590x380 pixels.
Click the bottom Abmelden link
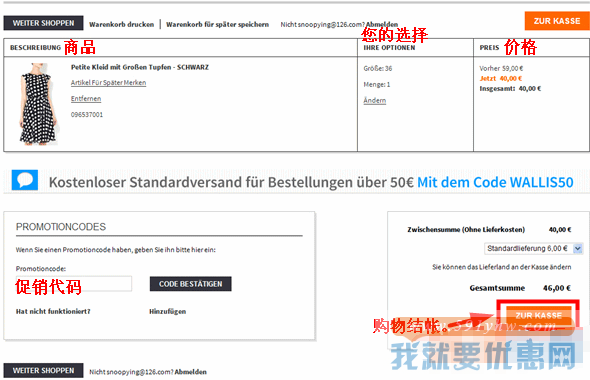(x=190, y=372)
